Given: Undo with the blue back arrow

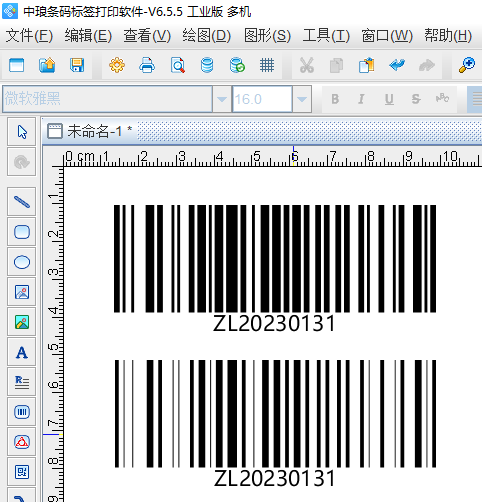Looking at the screenshot, I should click(x=397, y=65).
